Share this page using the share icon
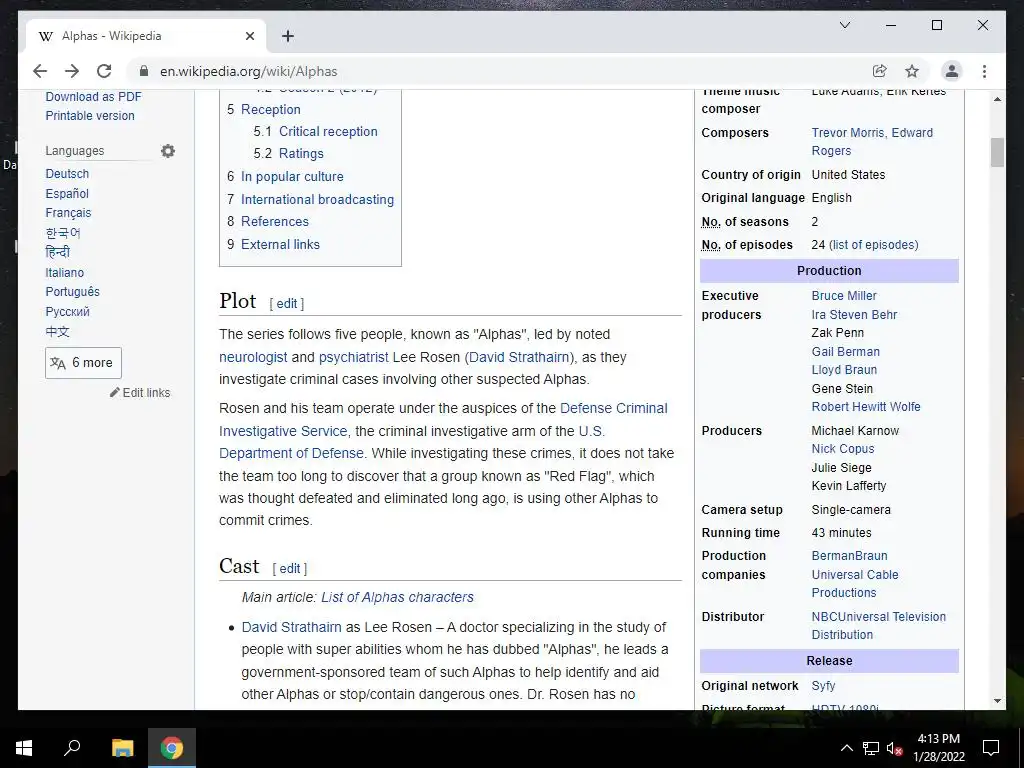Viewport: 1024px width, 768px height. 880,71
